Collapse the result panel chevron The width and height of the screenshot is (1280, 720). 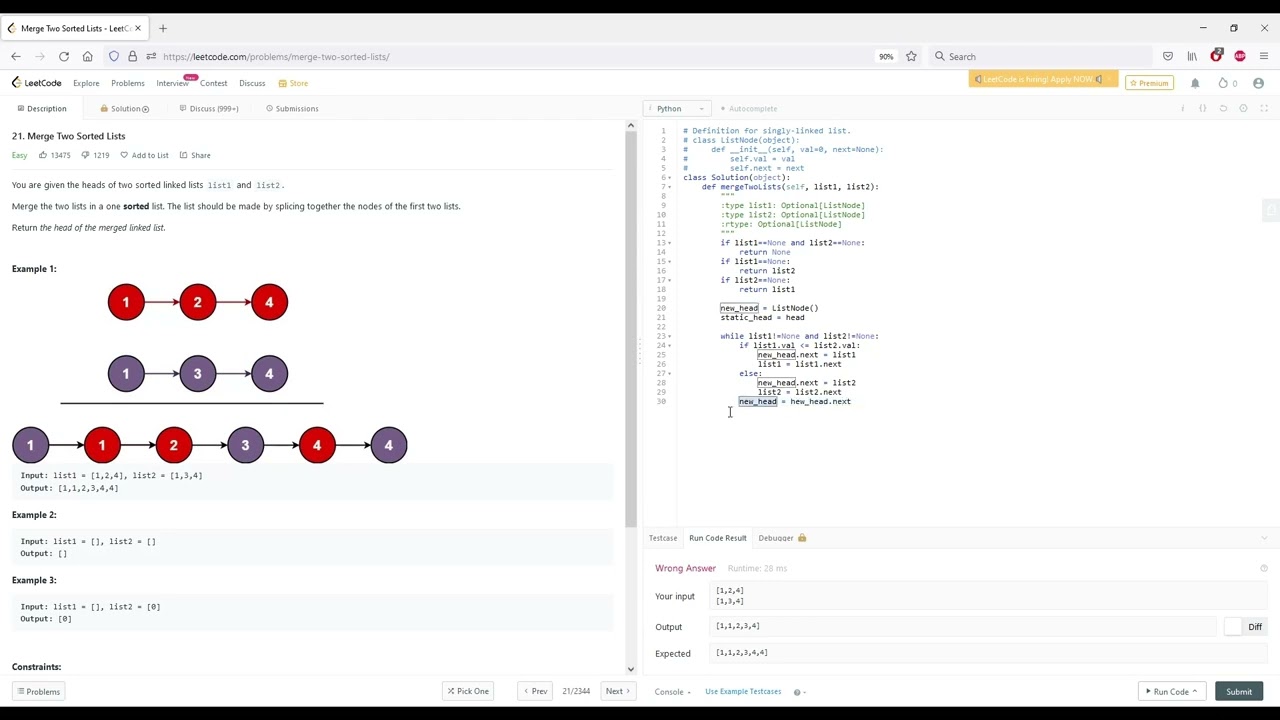pos(1264,538)
